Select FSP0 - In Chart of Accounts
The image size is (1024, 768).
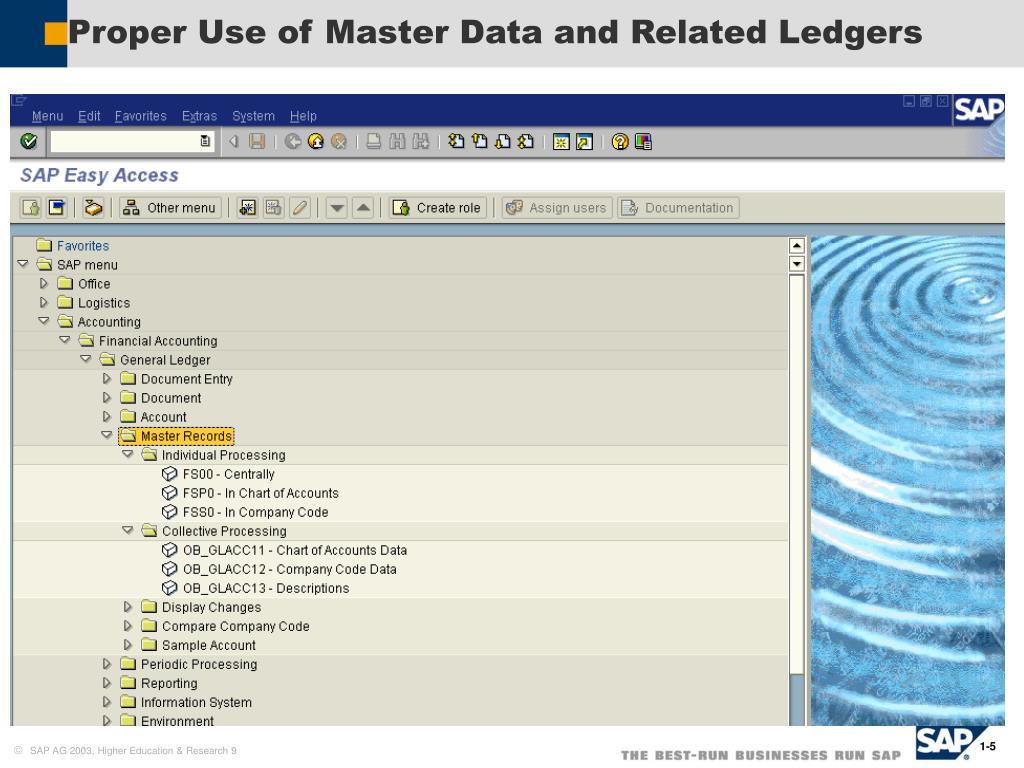coord(261,493)
